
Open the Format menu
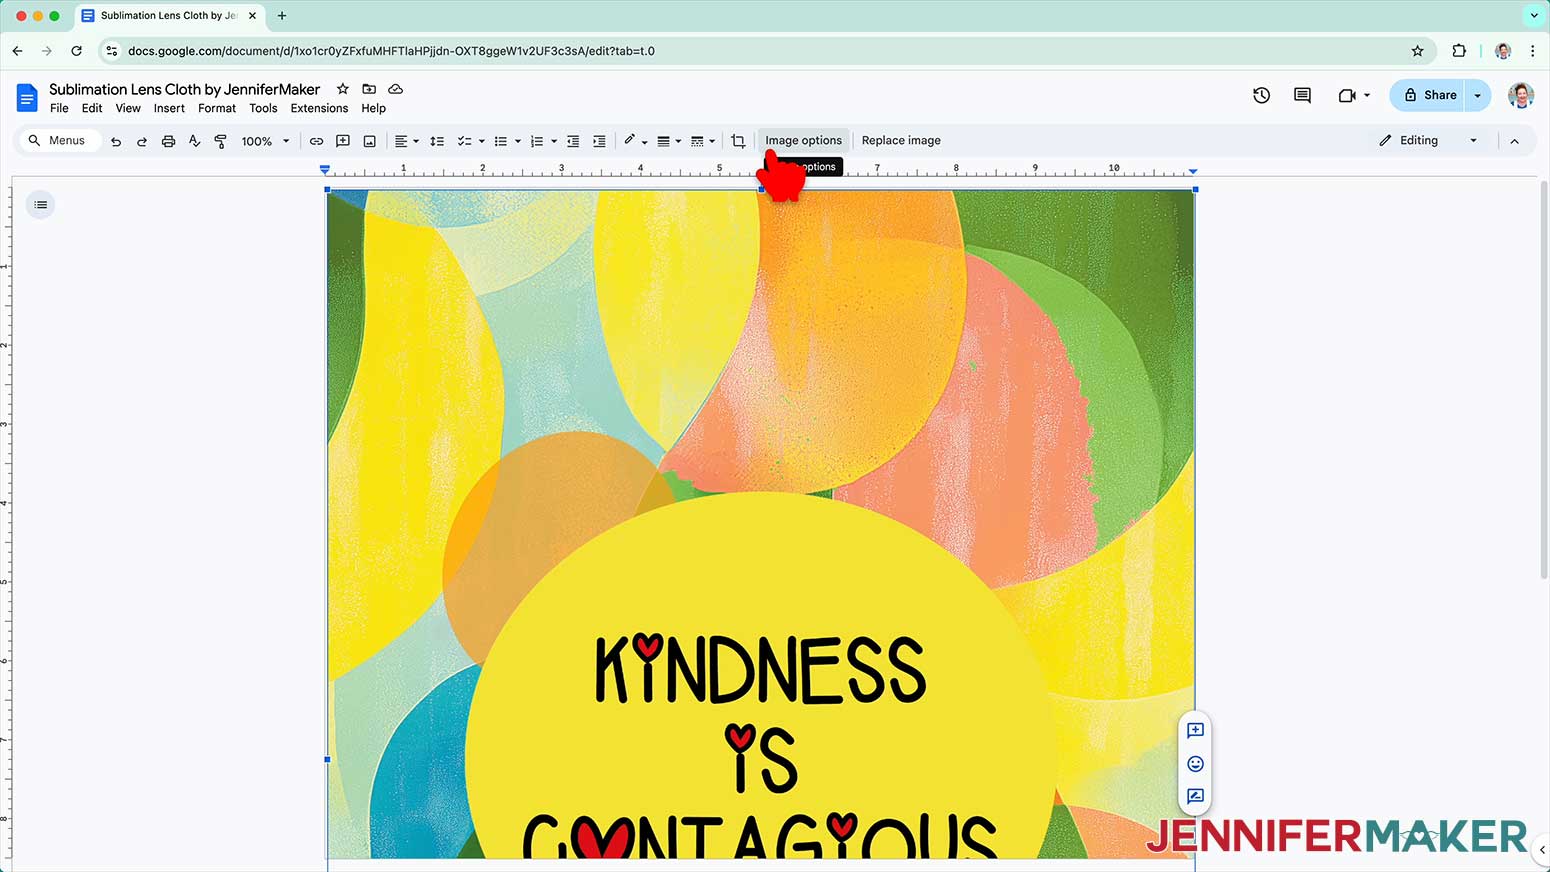coord(217,108)
